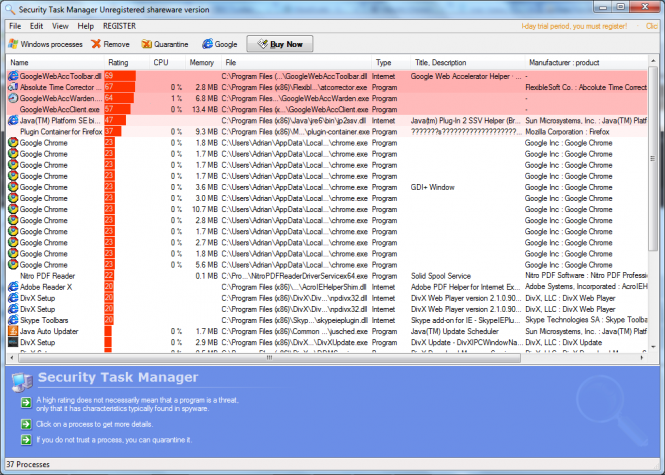
Task: Click the Quarantine toolbar button
Action: [x=165, y=44]
